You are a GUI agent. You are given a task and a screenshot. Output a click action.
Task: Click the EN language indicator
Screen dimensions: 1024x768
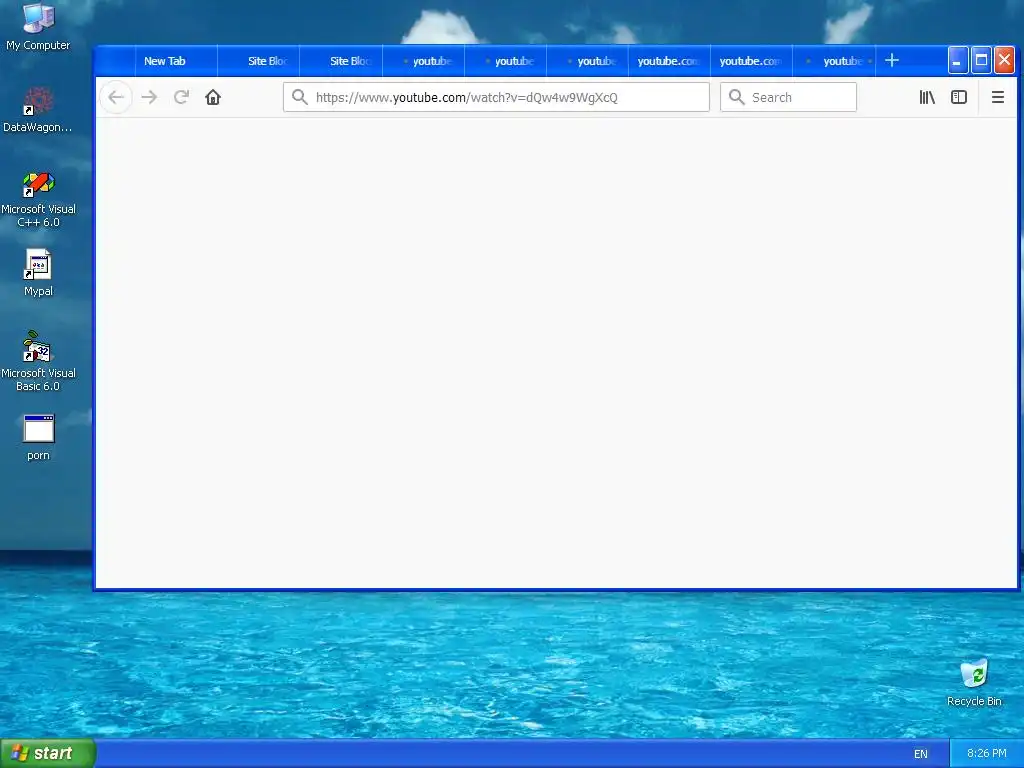[x=921, y=754]
